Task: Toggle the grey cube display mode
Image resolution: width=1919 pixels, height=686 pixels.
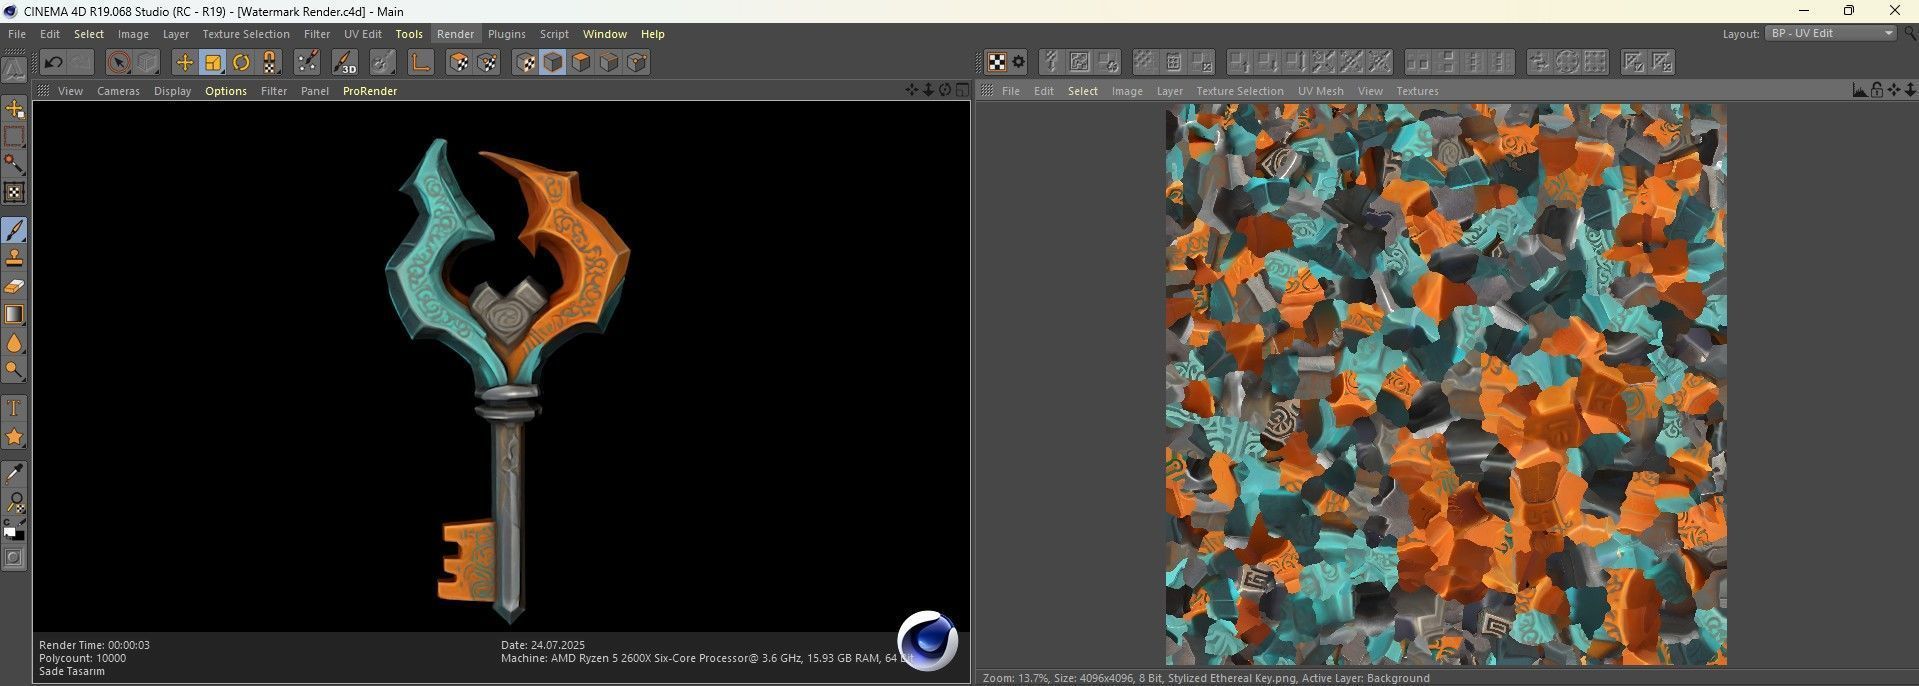Action: point(609,63)
